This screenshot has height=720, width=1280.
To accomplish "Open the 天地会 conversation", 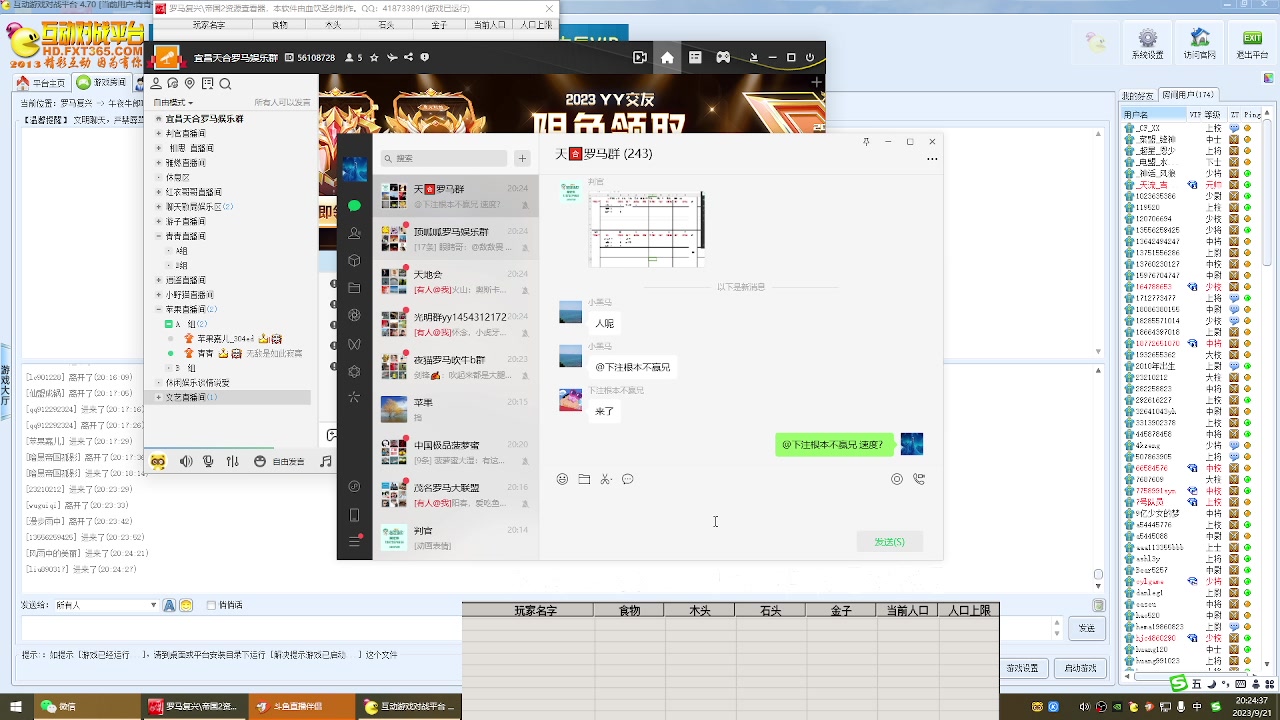I will point(455,282).
